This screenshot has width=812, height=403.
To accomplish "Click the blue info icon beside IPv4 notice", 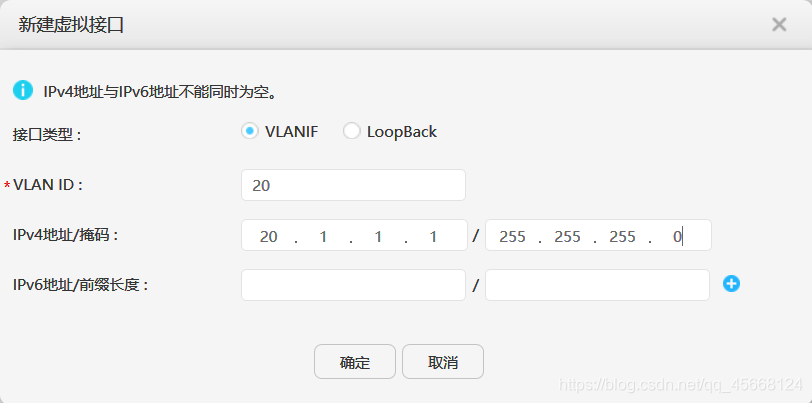I will (x=23, y=90).
